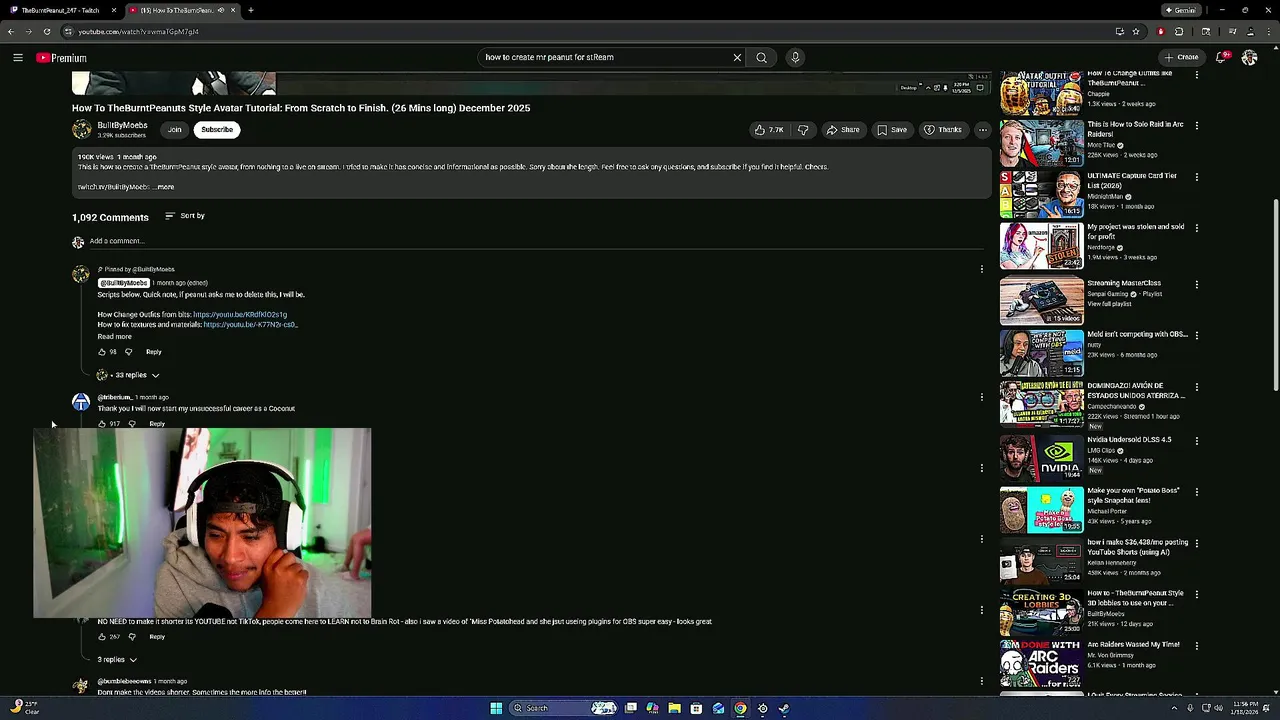The height and width of the screenshot is (720, 1280).
Task: Open more actions under video
Action: pos(983,130)
